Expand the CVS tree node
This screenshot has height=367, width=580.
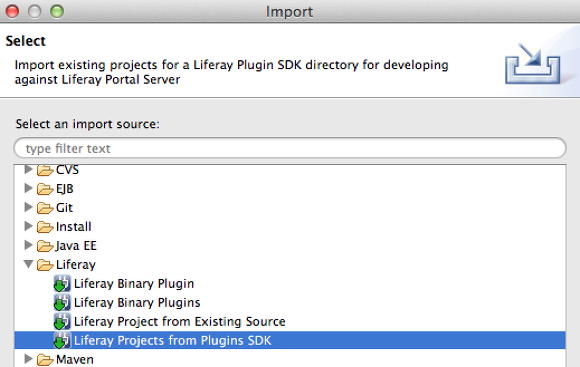pyautogui.click(x=28, y=169)
